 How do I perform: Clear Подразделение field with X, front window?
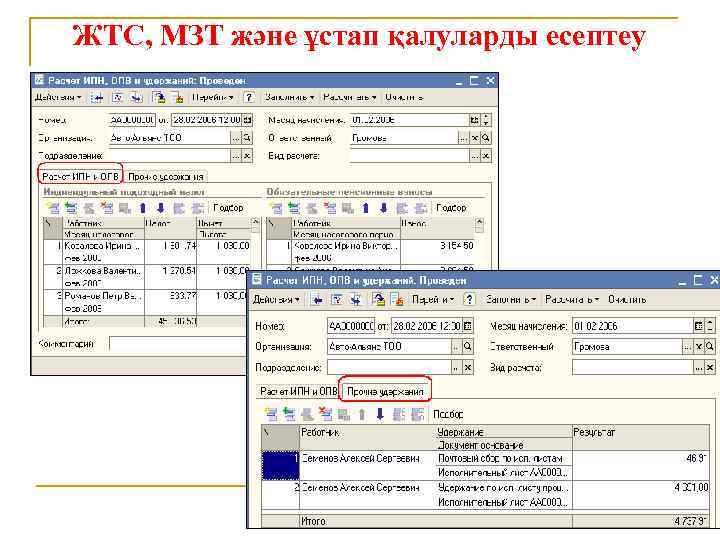tap(467, 367)
